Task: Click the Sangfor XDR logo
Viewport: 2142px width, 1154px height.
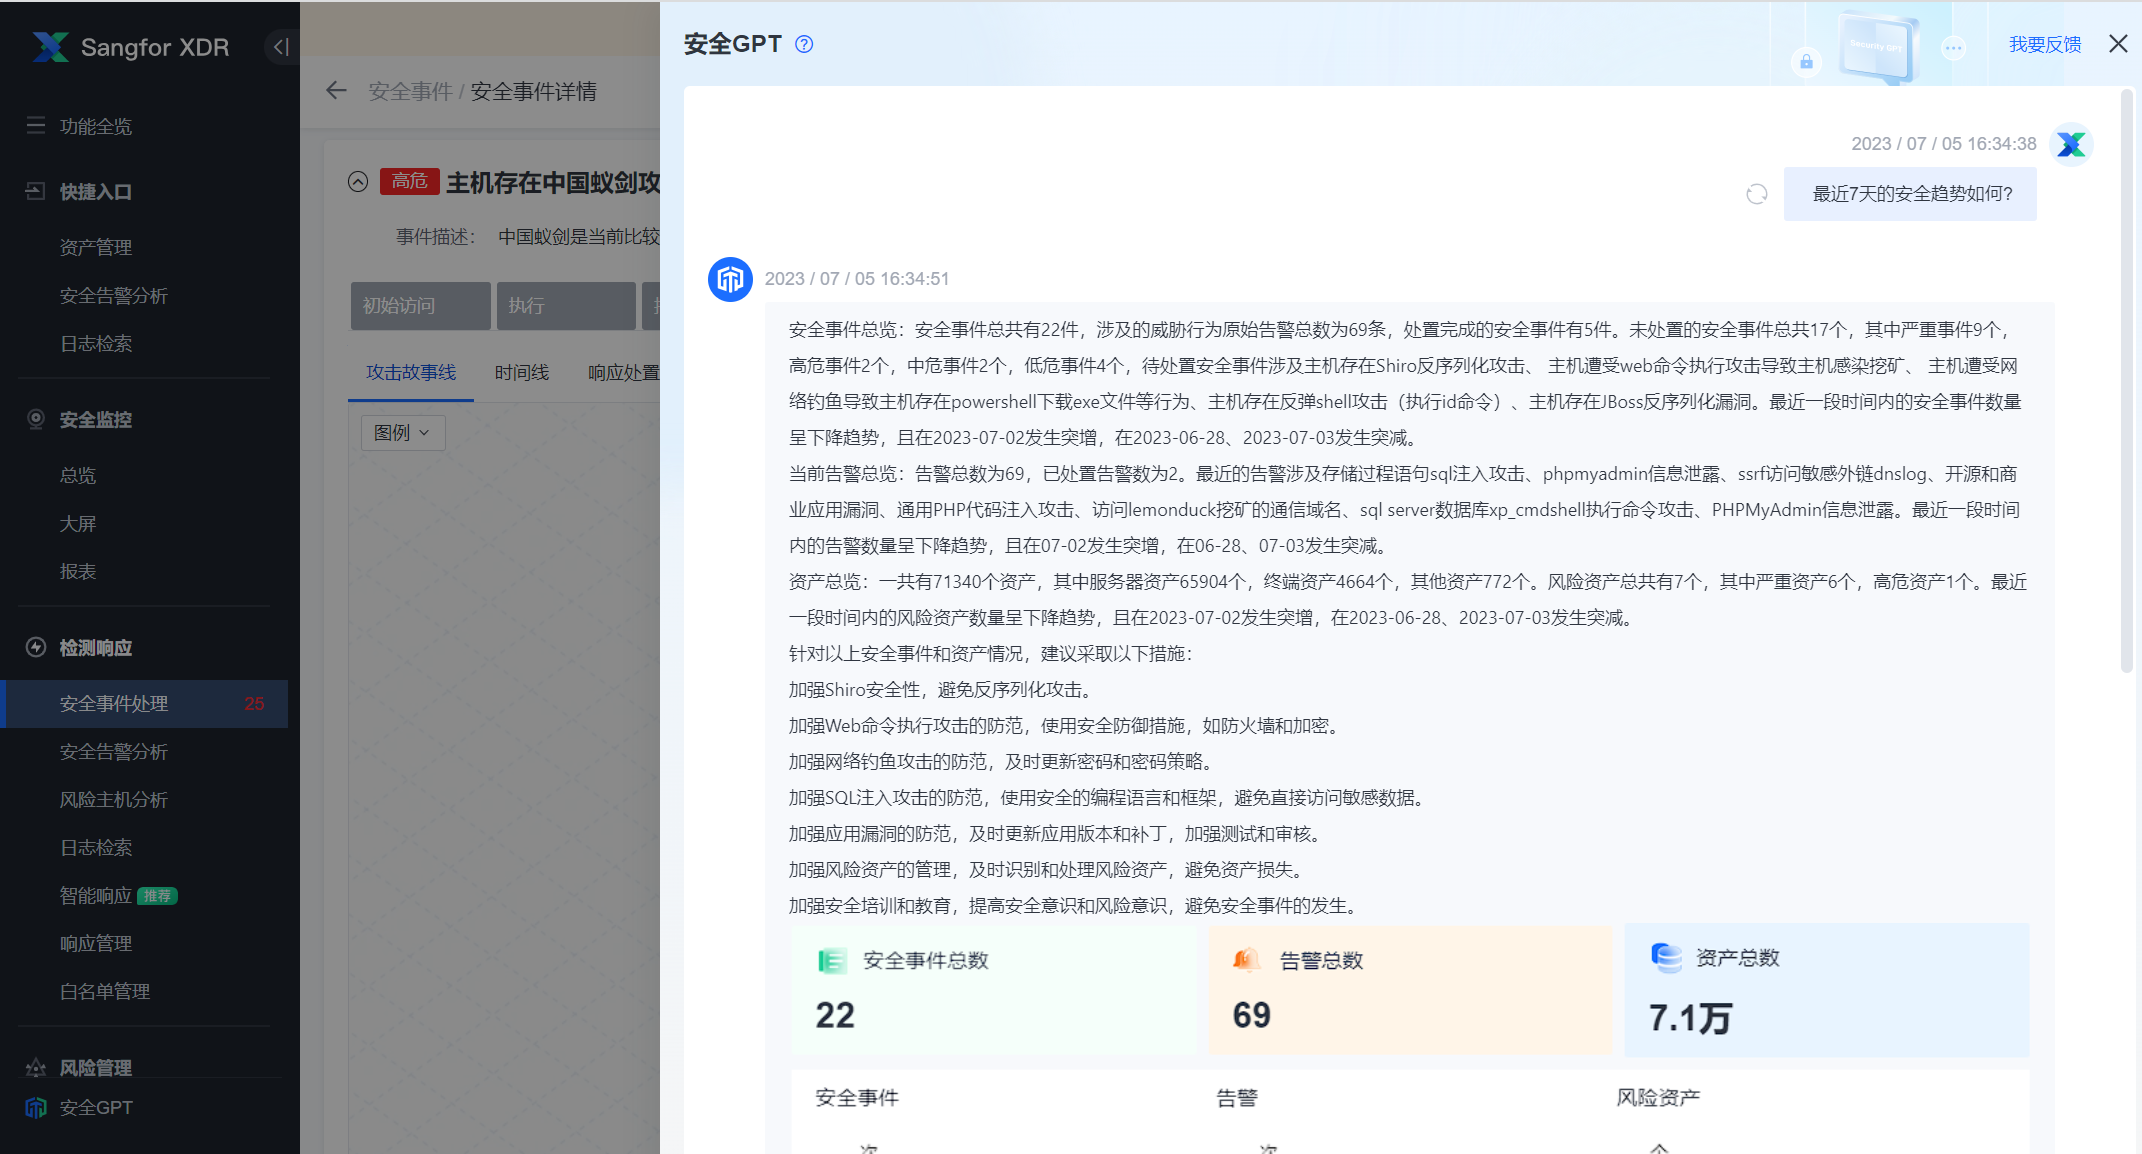Action: tap(129, 46)
